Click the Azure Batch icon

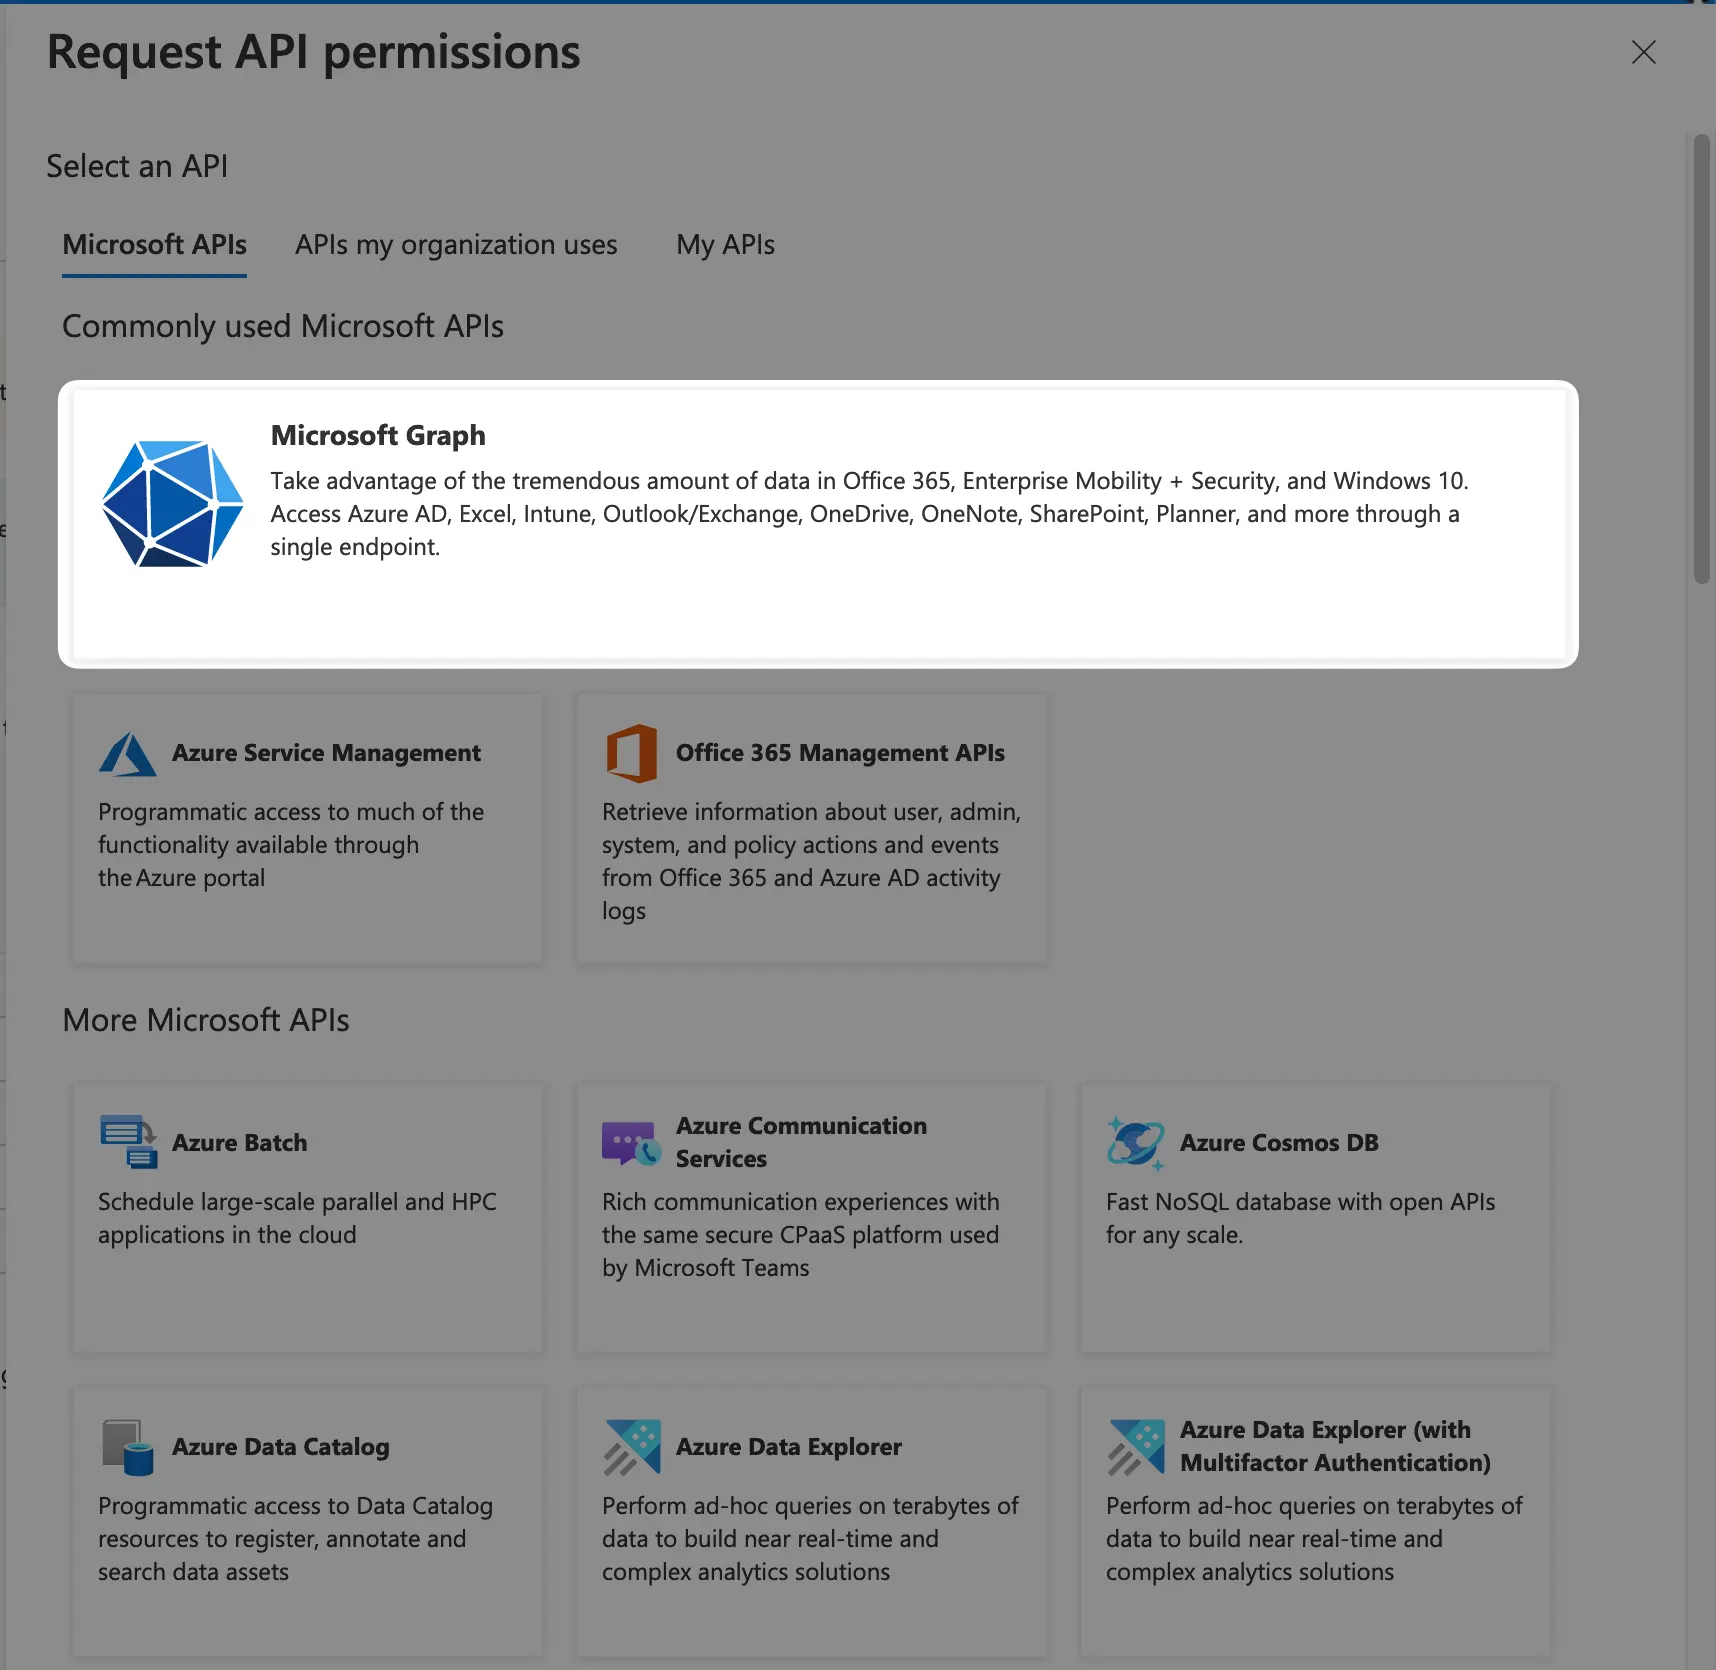coord(127,1141)
